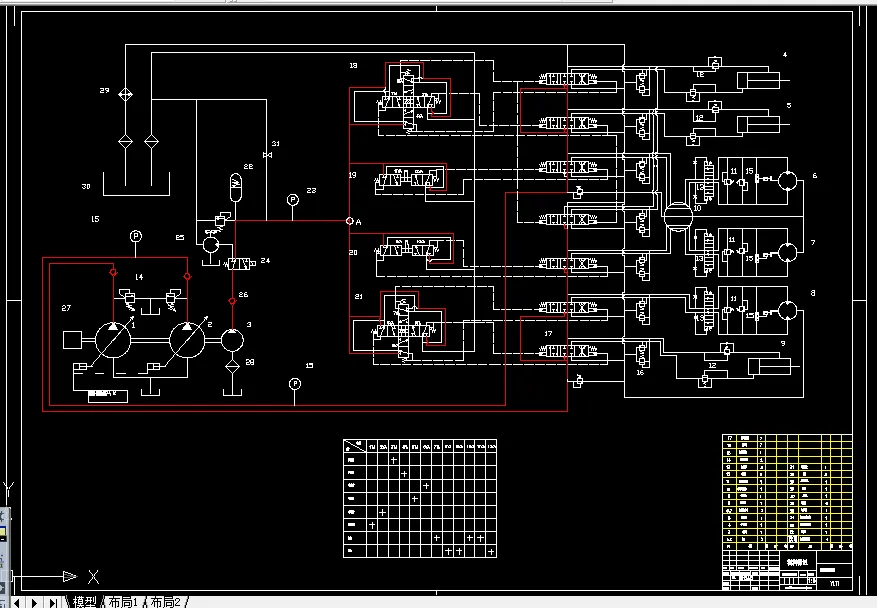The width and height of the screenshot is (877, 608).
Task: Select hydraulic motor labeled 6
Action: [787, 181]
